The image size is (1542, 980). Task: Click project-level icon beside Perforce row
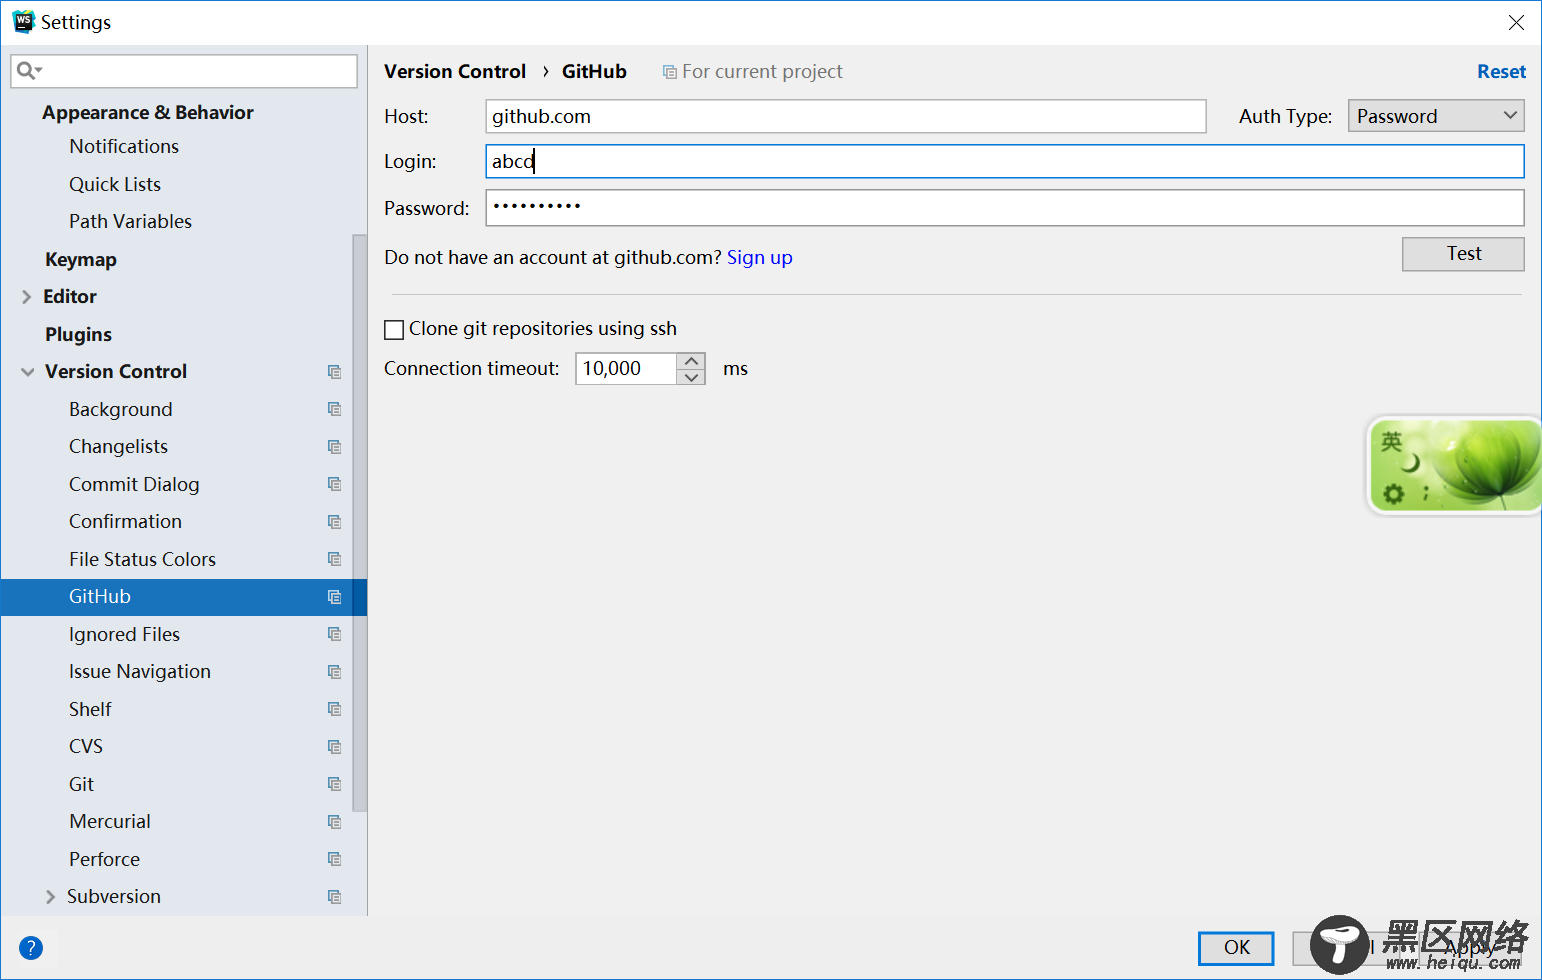point(335,859)
